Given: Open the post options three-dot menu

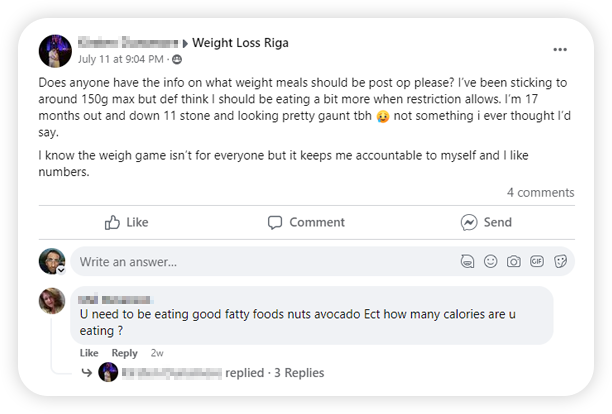Looking at the screenshot, I should click(560, 49).
